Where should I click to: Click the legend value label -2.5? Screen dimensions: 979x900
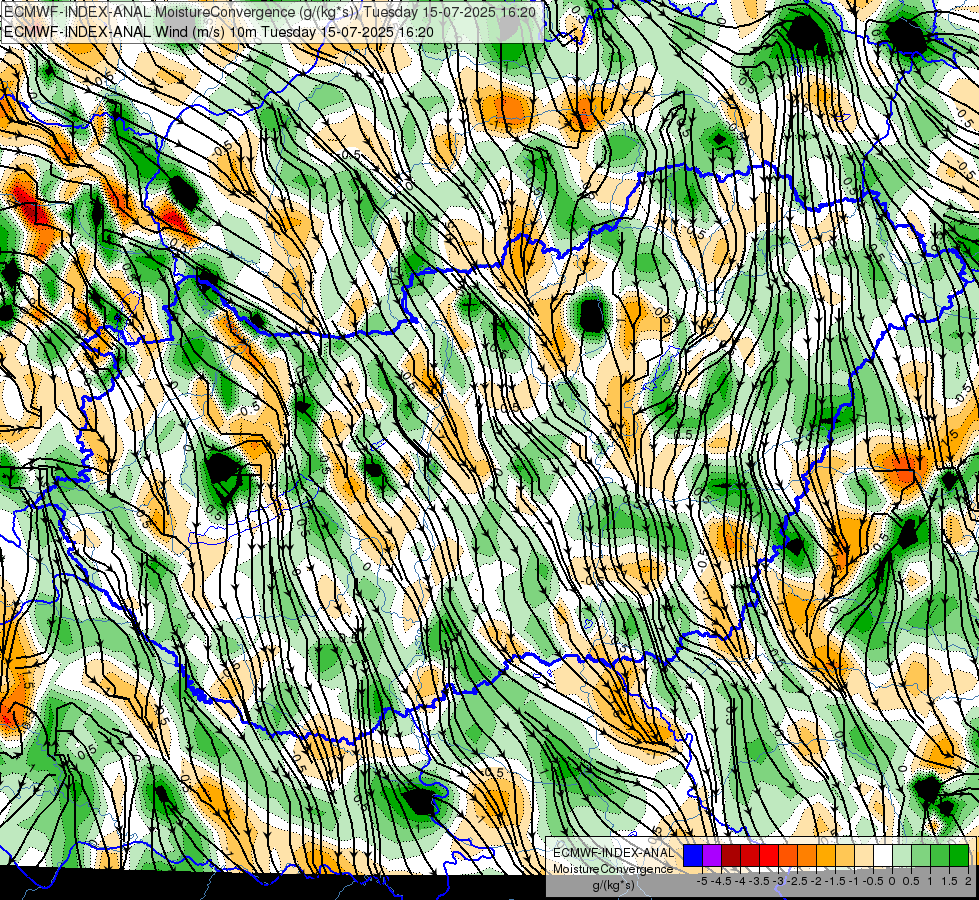click(796, 881)
